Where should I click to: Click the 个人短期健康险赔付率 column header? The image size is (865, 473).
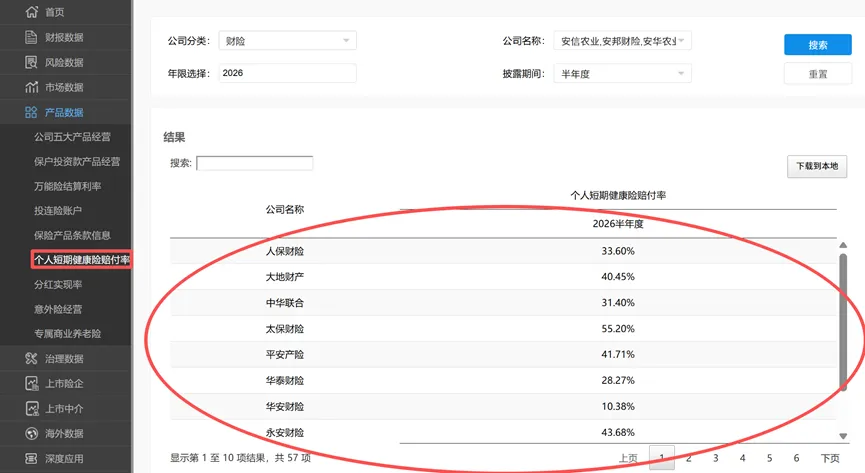coord(618,195)
